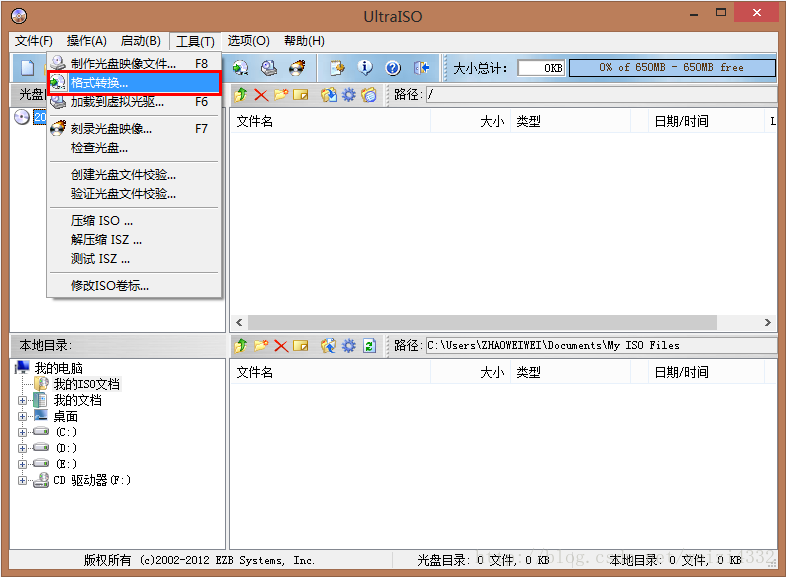Choose 制作光盘映像文件... menu entry
The width and height of the screenshot is (786, 577).
tap(134, 64)
